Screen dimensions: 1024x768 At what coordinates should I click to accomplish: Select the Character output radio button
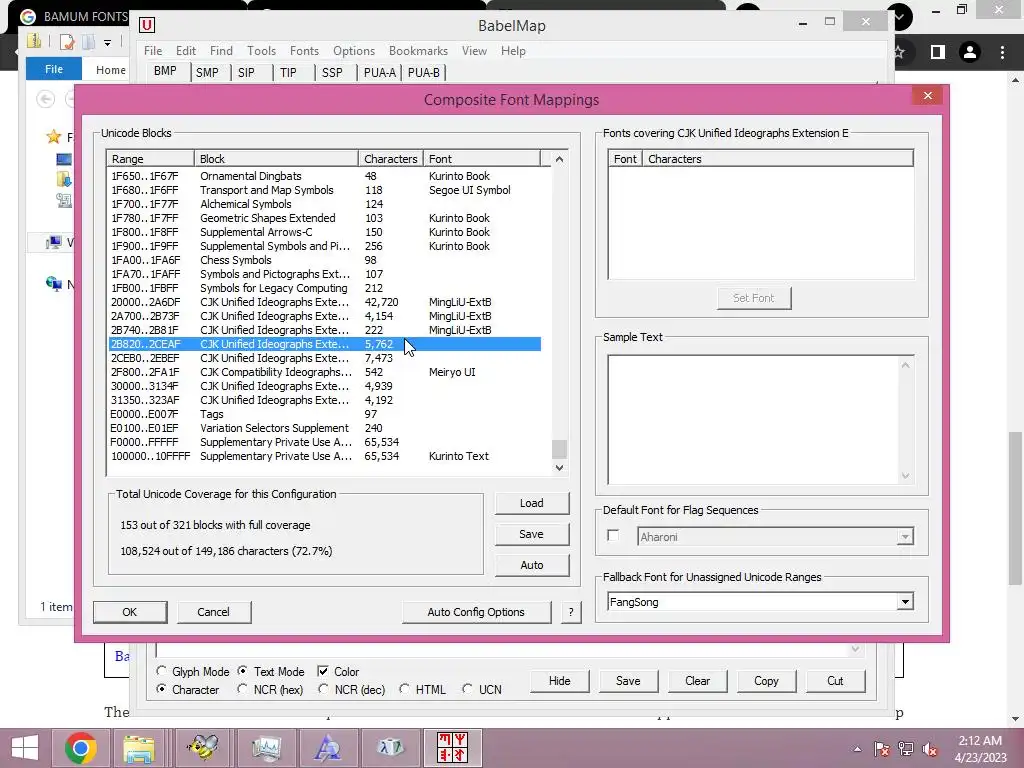pos(161,689)
